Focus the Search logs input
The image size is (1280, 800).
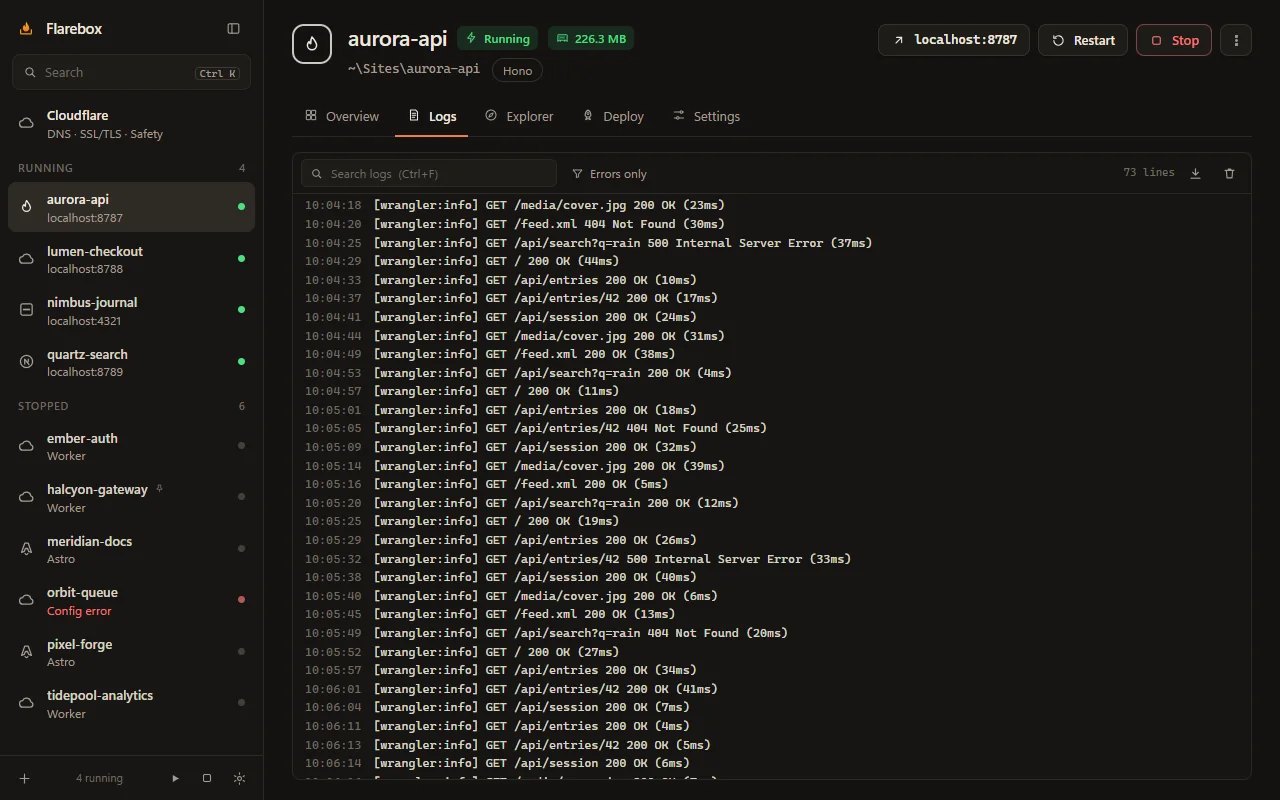click(x=429, y=173)
